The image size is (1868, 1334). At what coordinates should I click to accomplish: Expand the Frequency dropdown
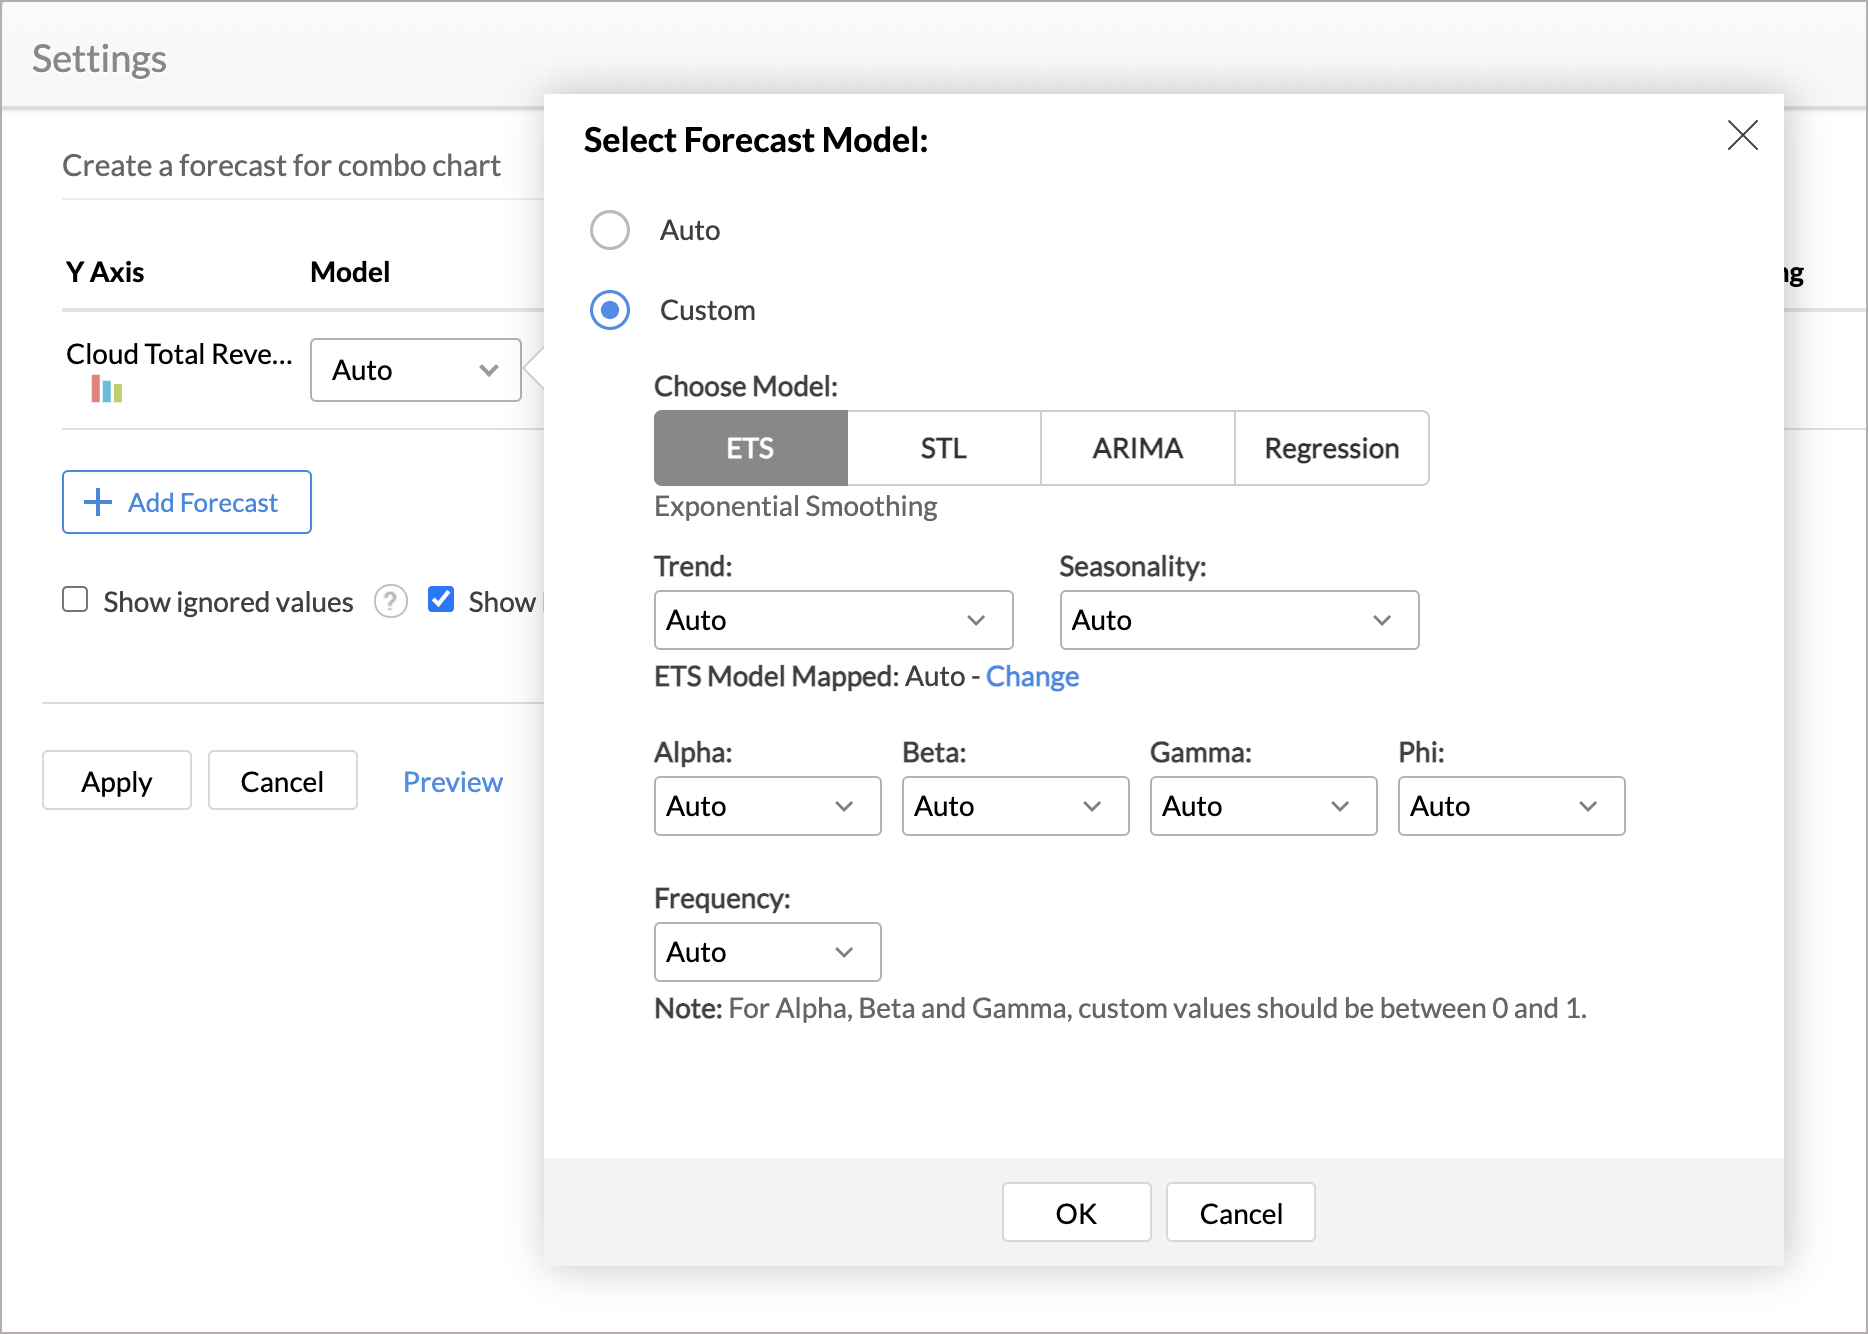click(x=767, y=952)
